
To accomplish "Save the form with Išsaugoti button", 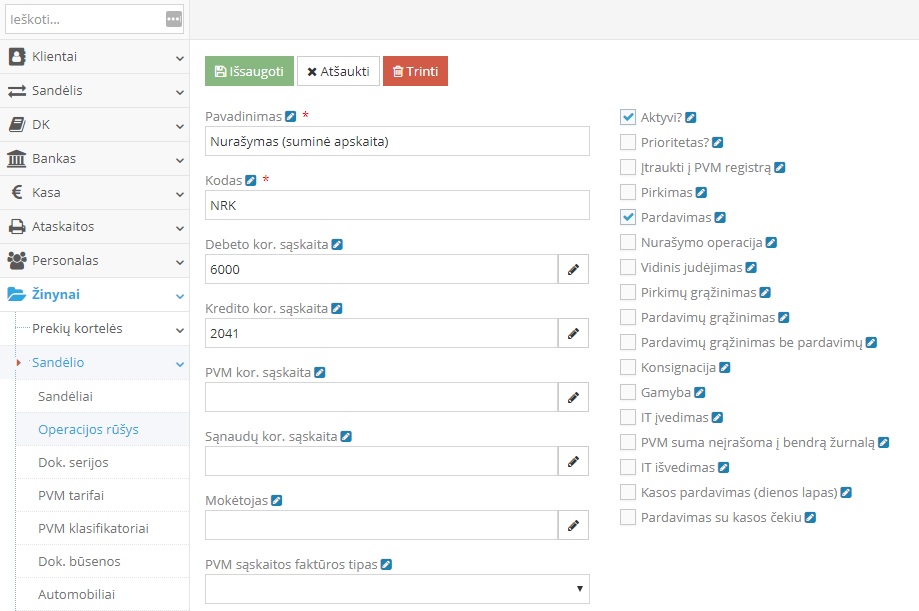I will pos(249,71).
